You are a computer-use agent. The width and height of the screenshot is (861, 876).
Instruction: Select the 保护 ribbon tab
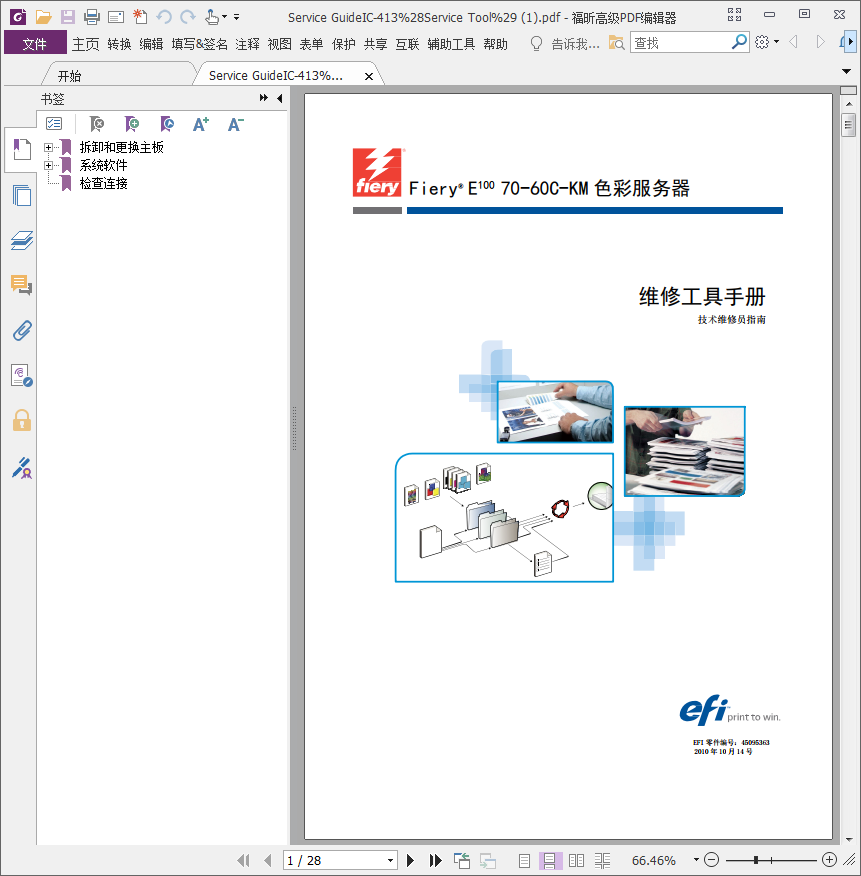coord(344,44)
